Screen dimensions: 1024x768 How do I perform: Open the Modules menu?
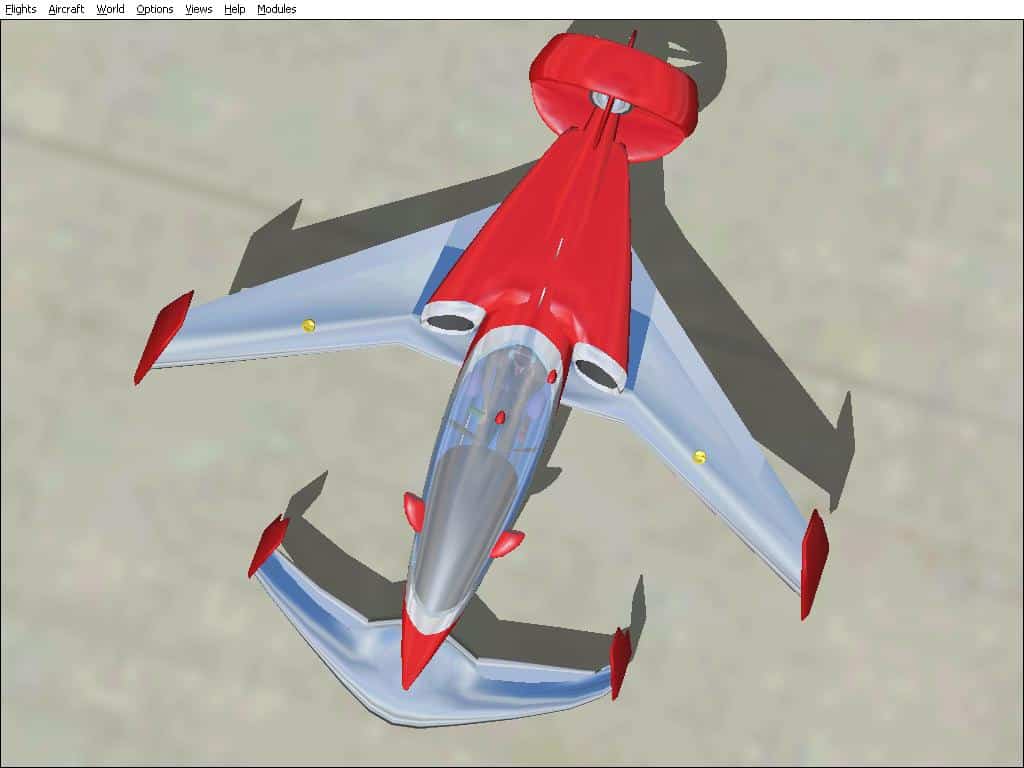click(x=277, y=9)
